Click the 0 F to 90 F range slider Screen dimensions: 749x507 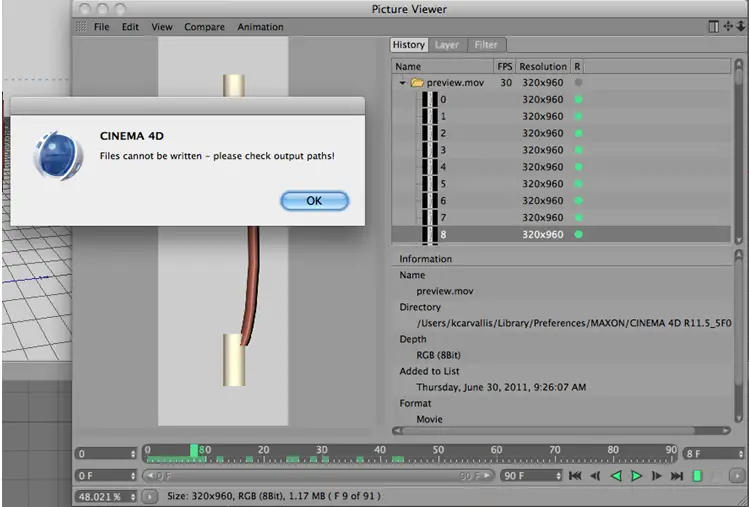pos(319,476)
